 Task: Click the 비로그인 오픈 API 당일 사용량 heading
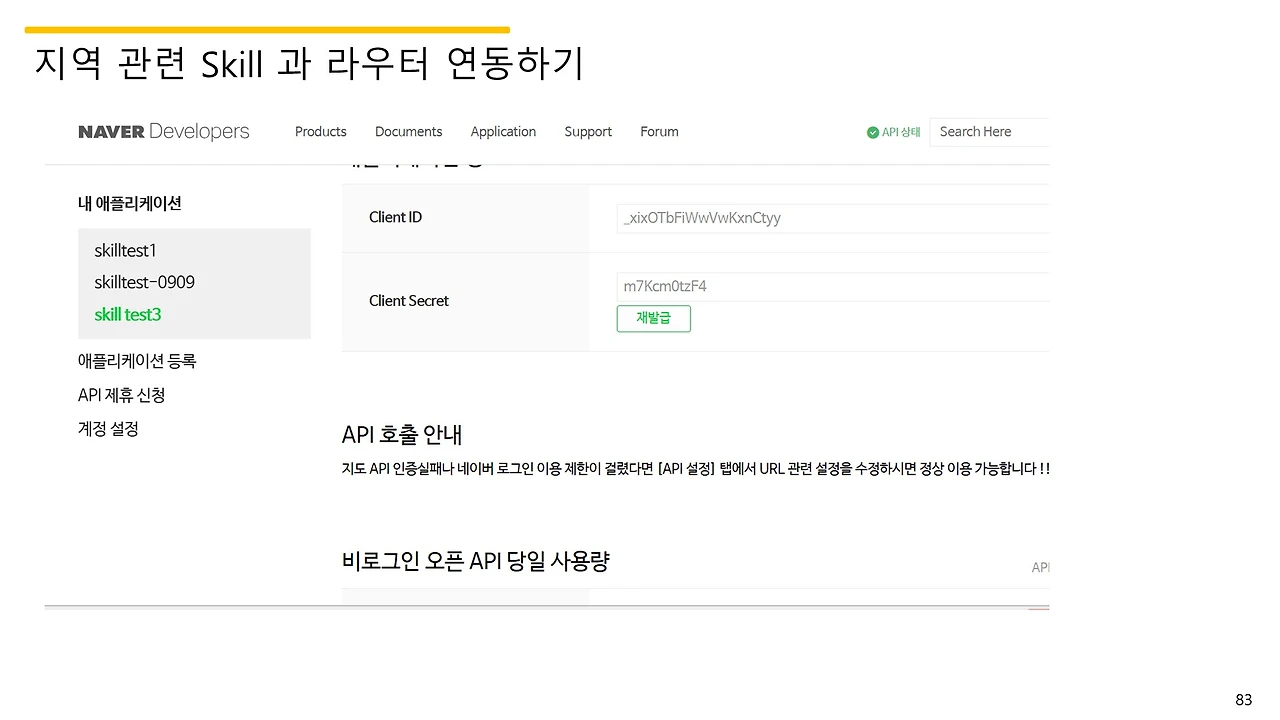[477, 561]
